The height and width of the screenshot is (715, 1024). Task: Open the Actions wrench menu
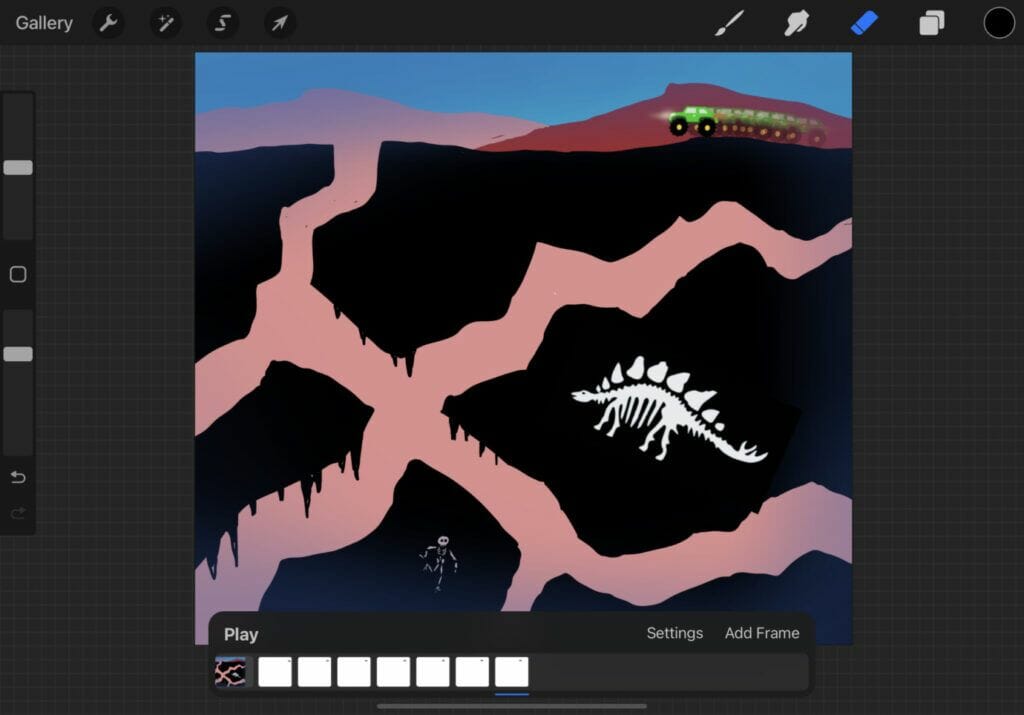point(108,24)
